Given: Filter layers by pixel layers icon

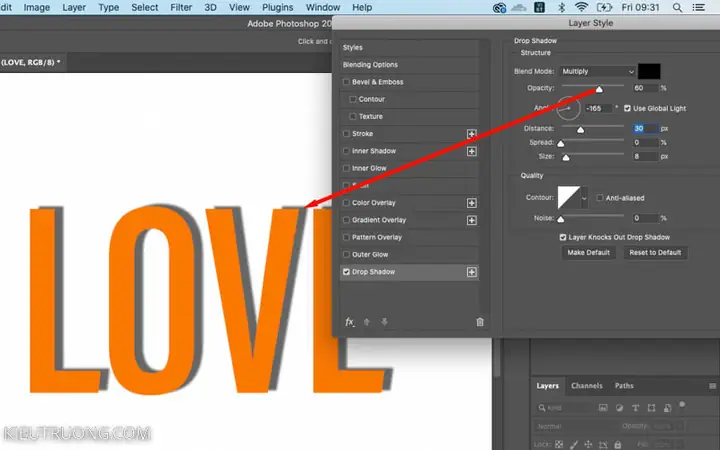Looking at the screenshot, I should tap(603, 408).
